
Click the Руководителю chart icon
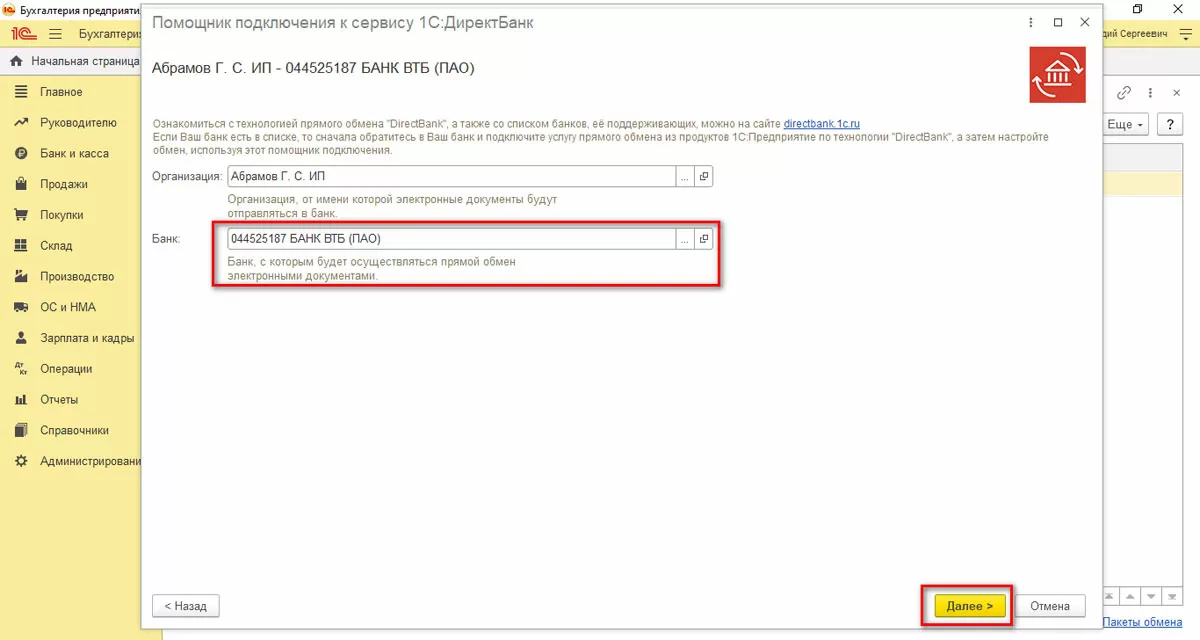(20, 123)
